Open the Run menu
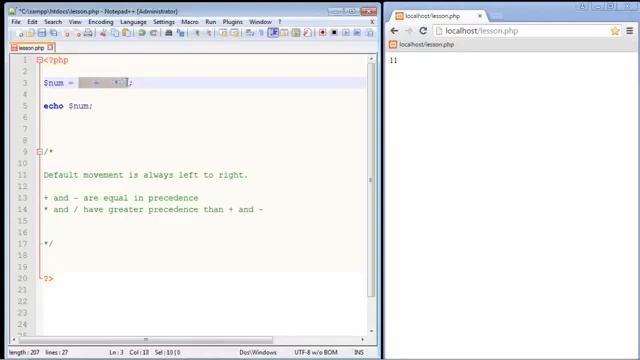The height and width of the screenshot is (360, 640). click(211, 22)
